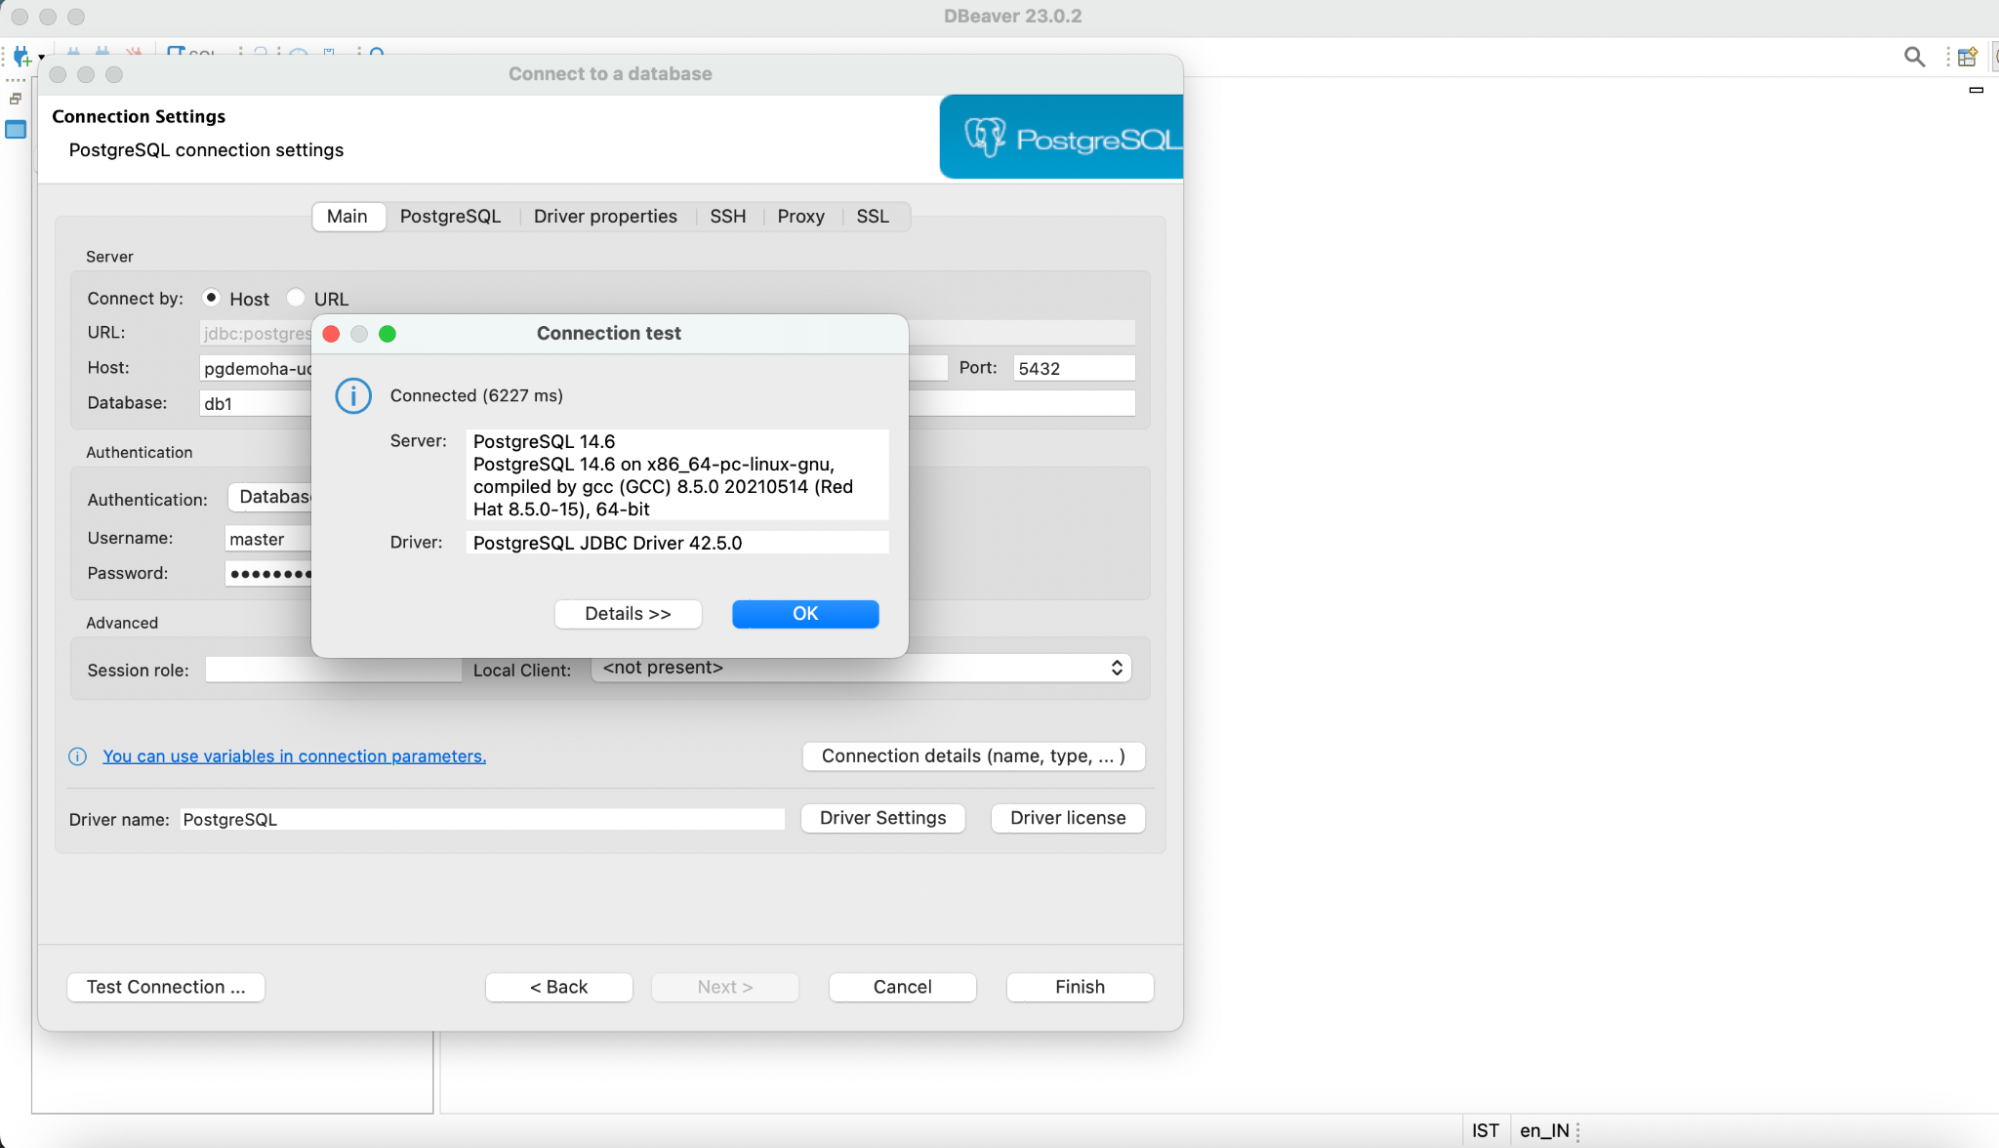The width and height of the screenshot is (1999, 1148).
Task: Click the Host input field
Action: click(256, 368)
